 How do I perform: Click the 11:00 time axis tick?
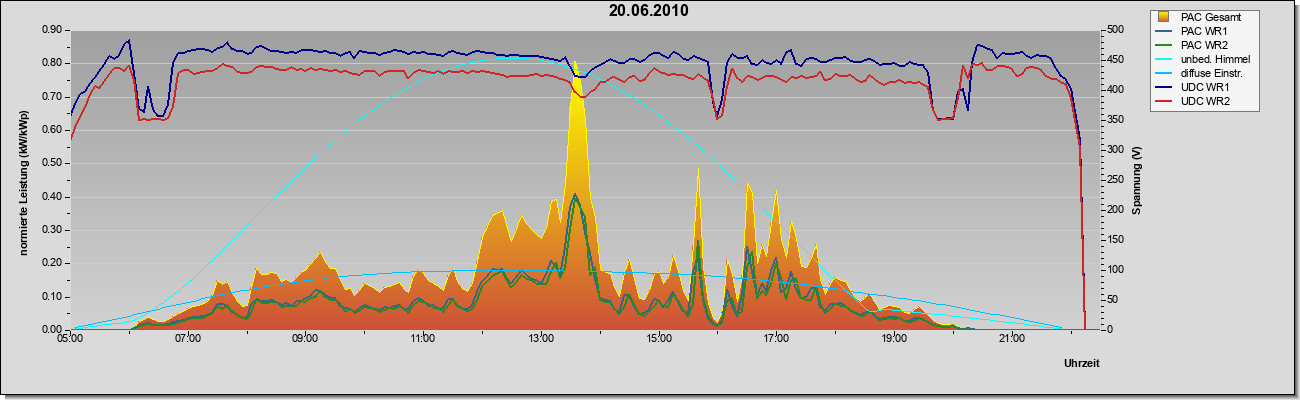[423, 339]
